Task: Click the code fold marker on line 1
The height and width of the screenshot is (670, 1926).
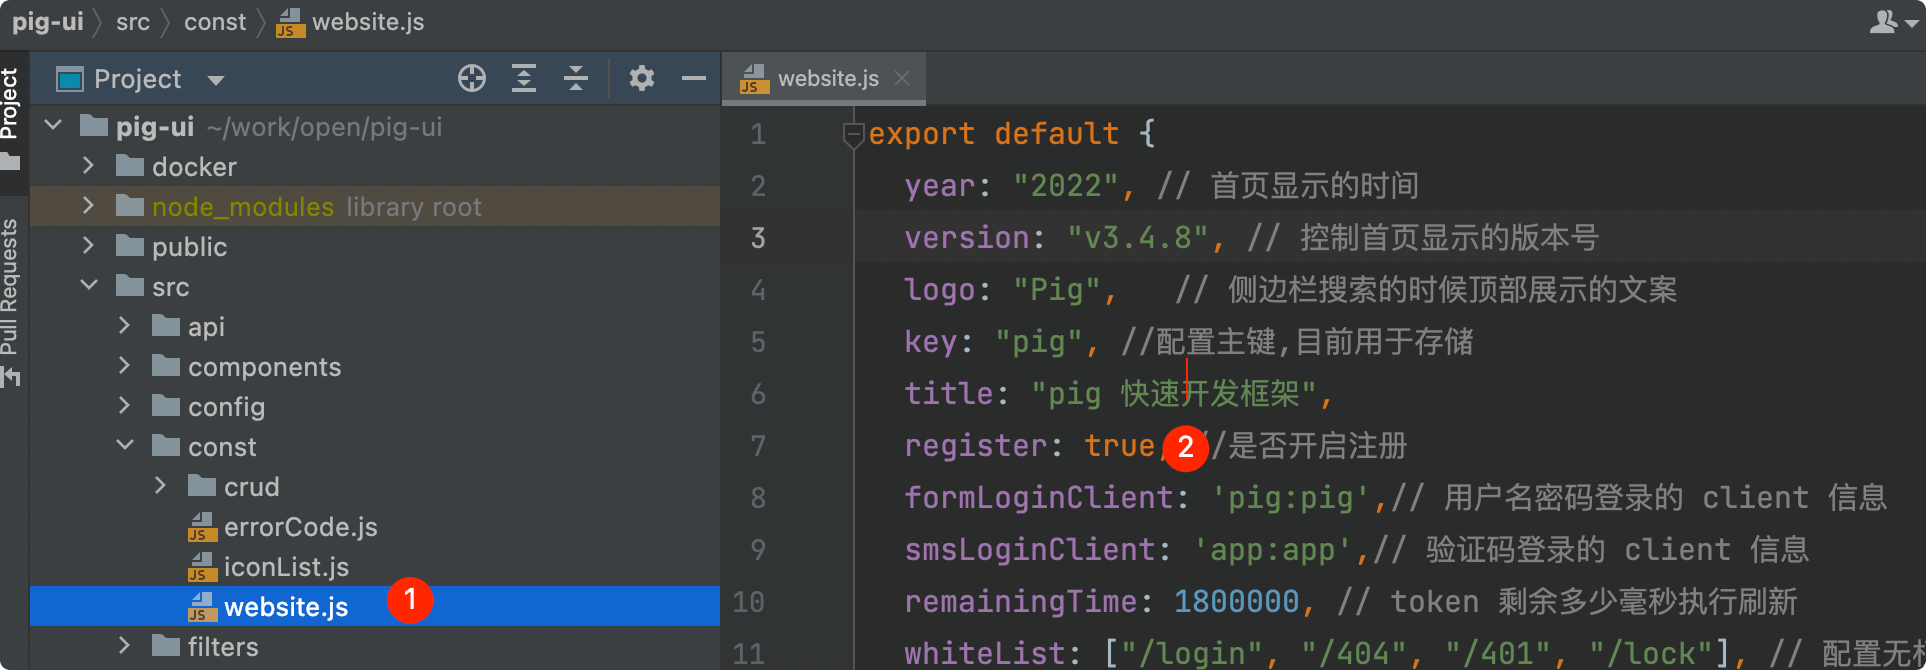Action: point(853,134)
